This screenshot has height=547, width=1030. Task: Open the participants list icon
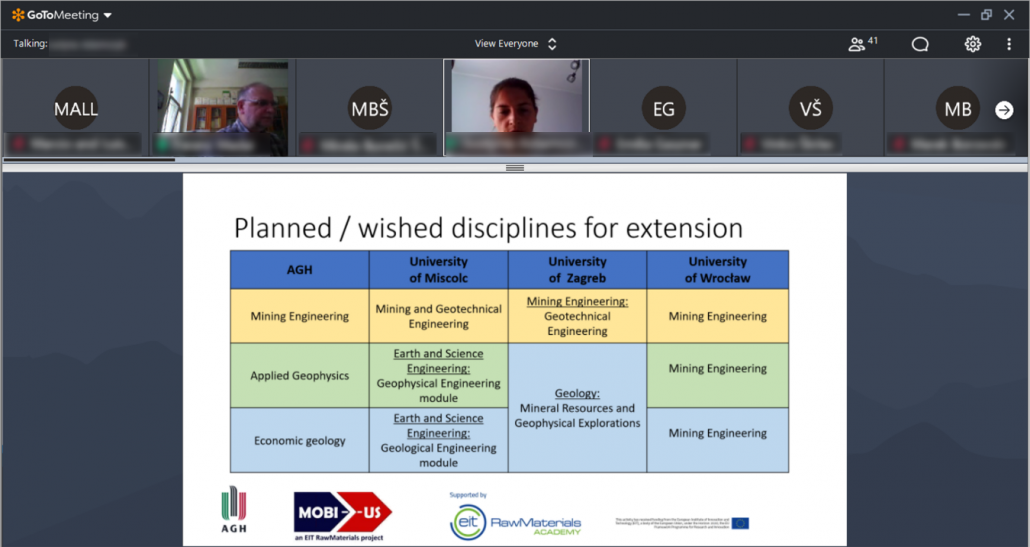tap(857, 44)
